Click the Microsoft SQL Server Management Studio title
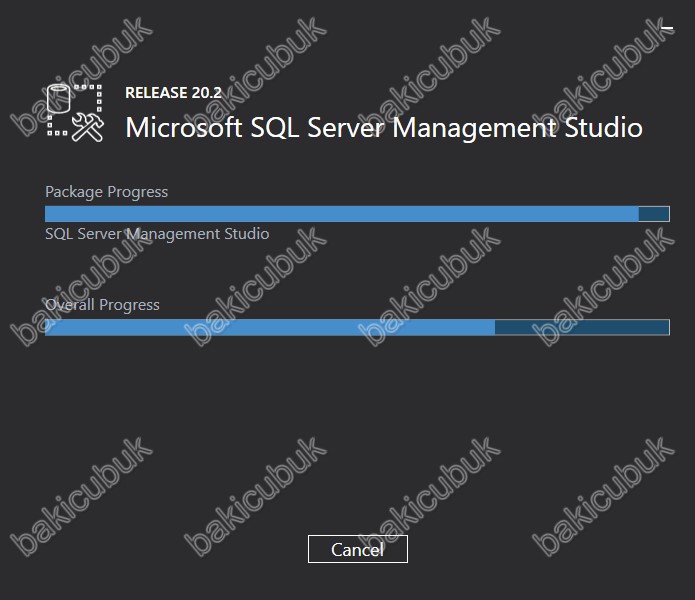 pos(384,128)
